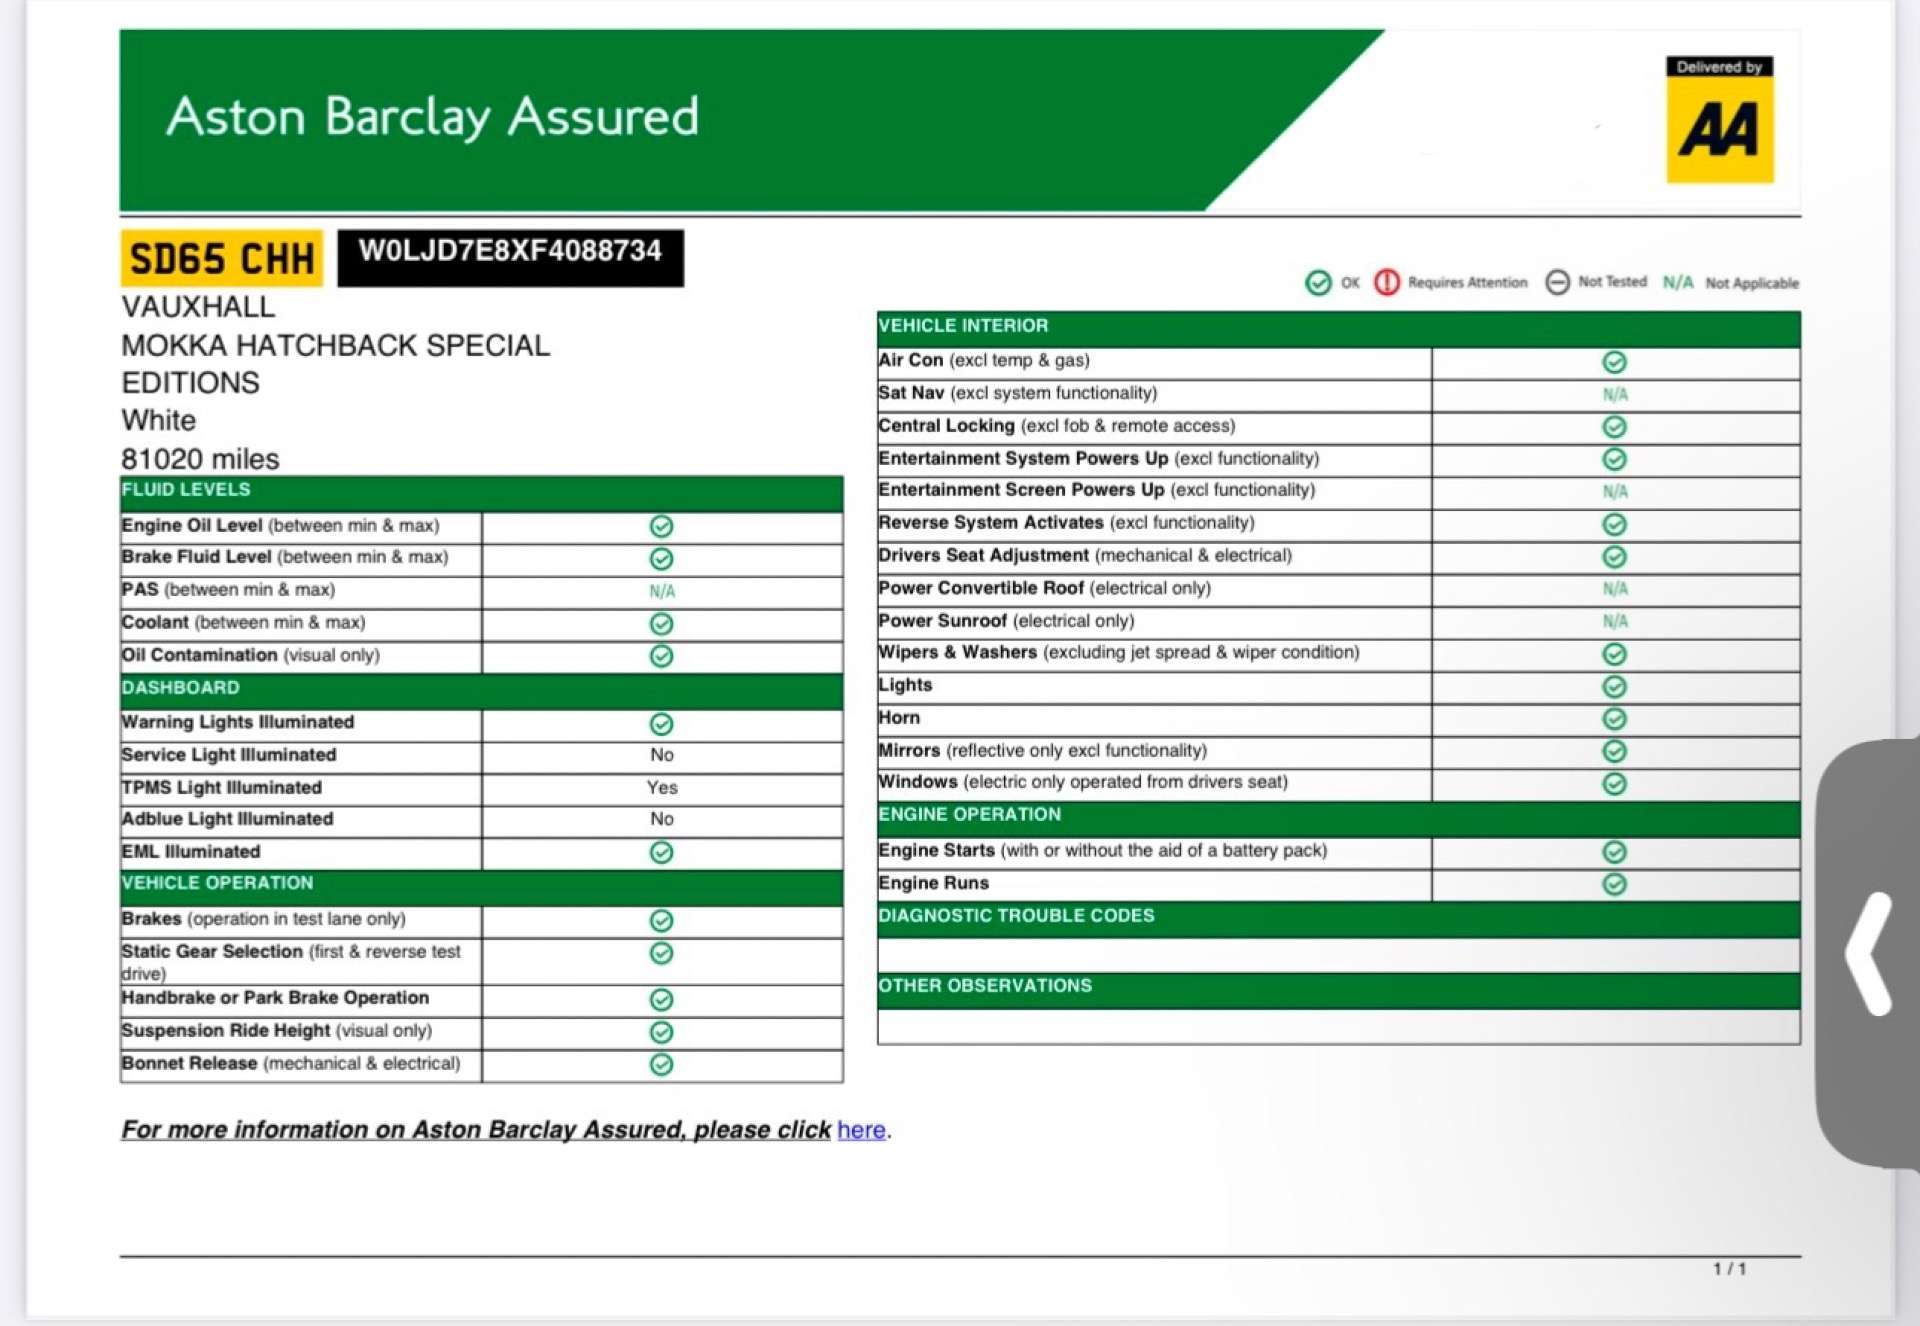Click the AA 'Delivered by' logo
The image size is (1920, 1326).
pyautogui.click(x=1719, y=120)
